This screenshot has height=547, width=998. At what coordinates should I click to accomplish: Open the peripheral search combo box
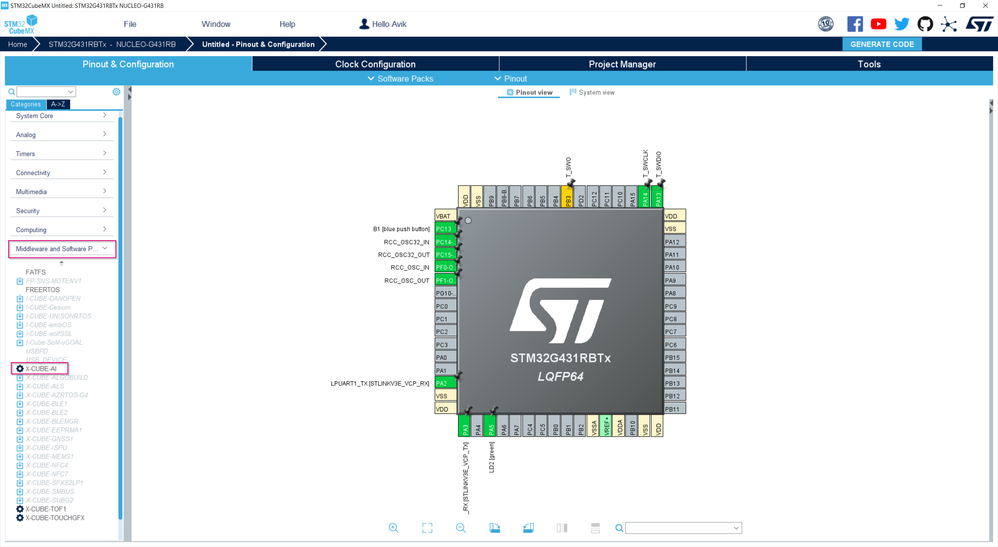(46, 92)
